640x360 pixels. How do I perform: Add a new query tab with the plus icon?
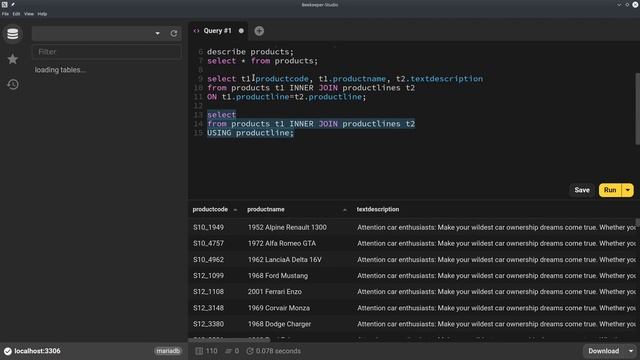[259, 31]
